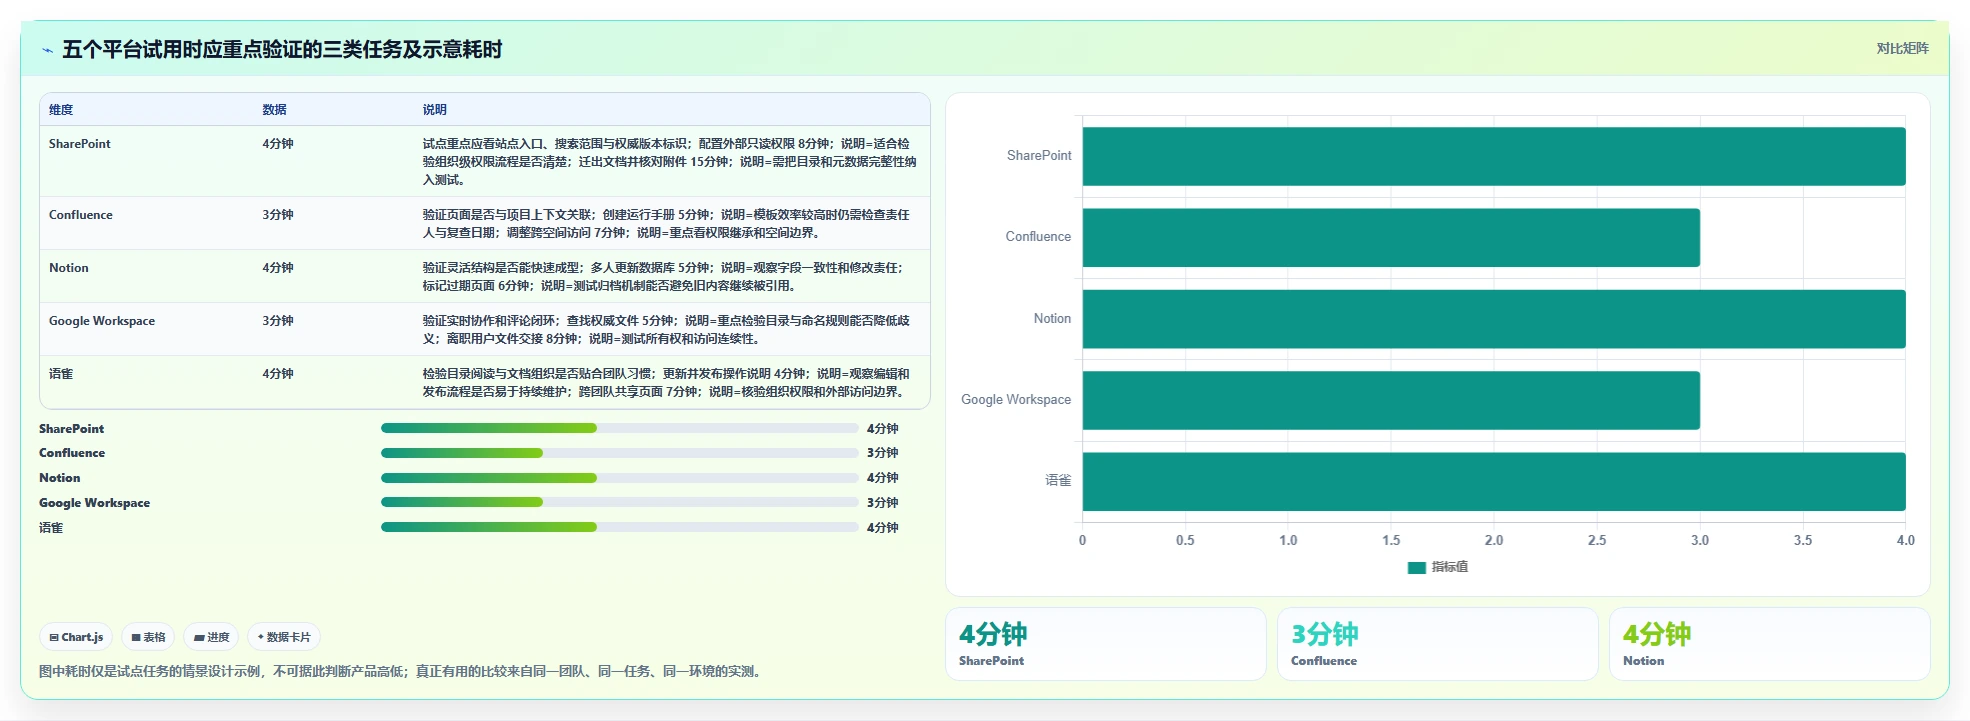Click the Google Workspace cell in the table

tap(102, 321)
